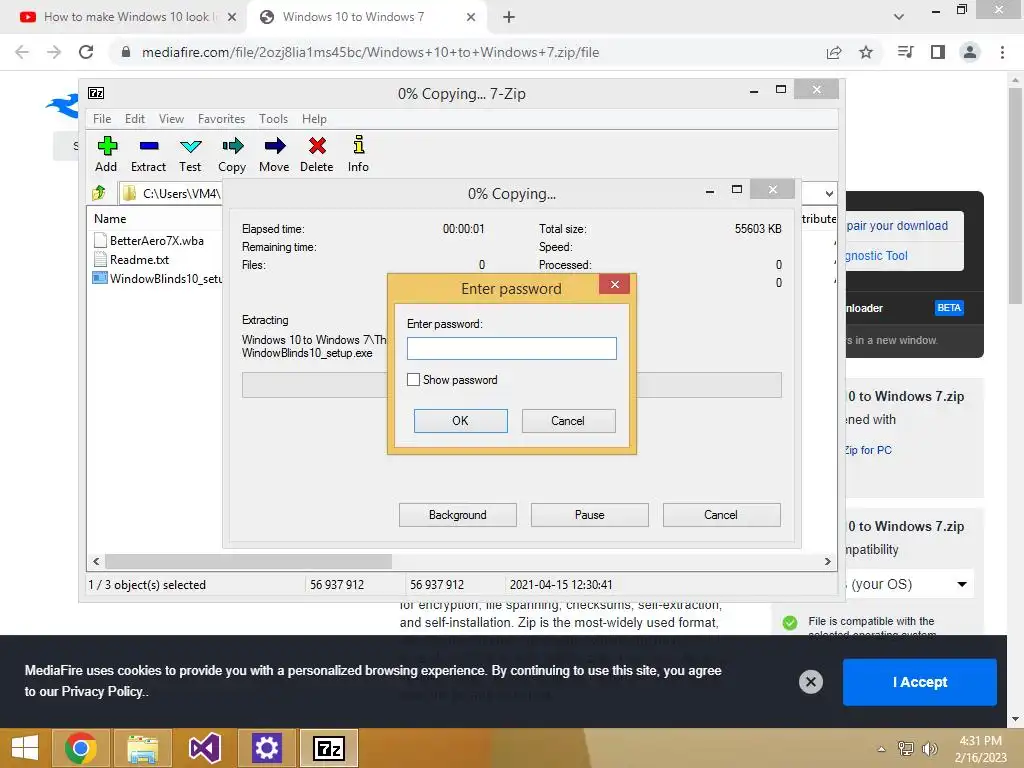Click the 'Zip for PC' link
The image size is (1024, 768).
click(867, 450)
